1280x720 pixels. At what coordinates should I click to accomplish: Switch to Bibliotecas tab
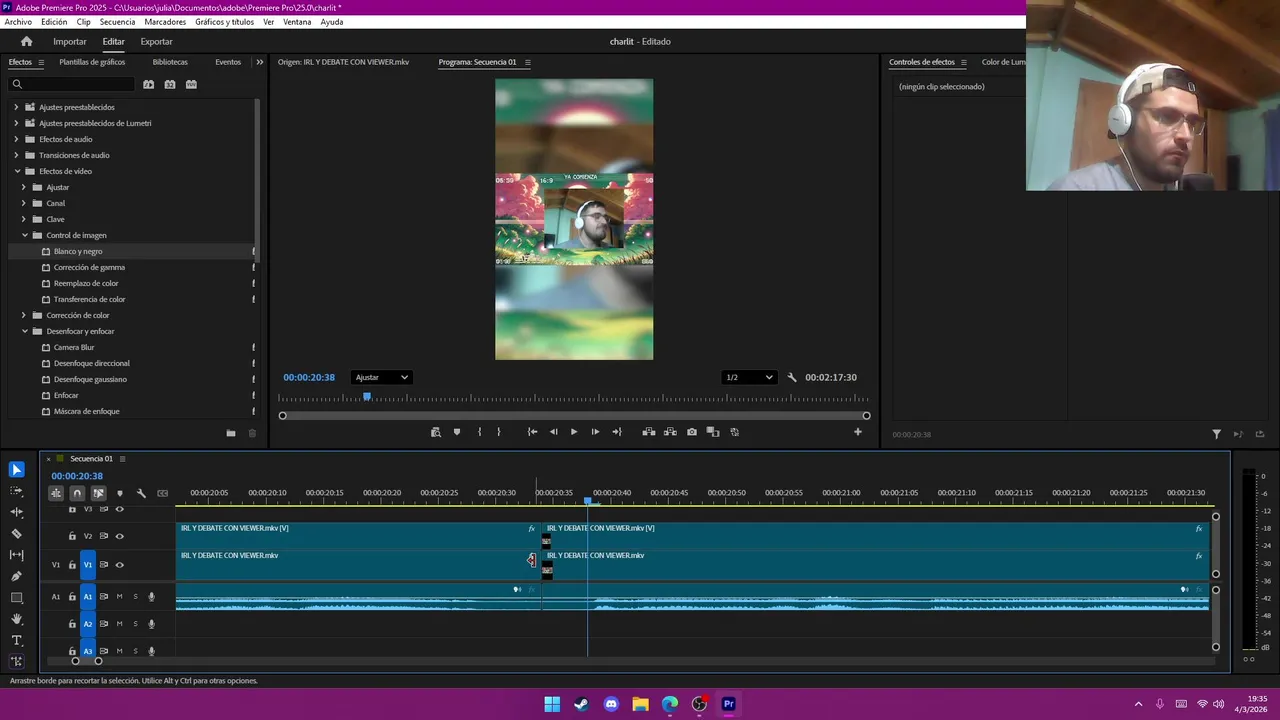(x=170, y=62)
